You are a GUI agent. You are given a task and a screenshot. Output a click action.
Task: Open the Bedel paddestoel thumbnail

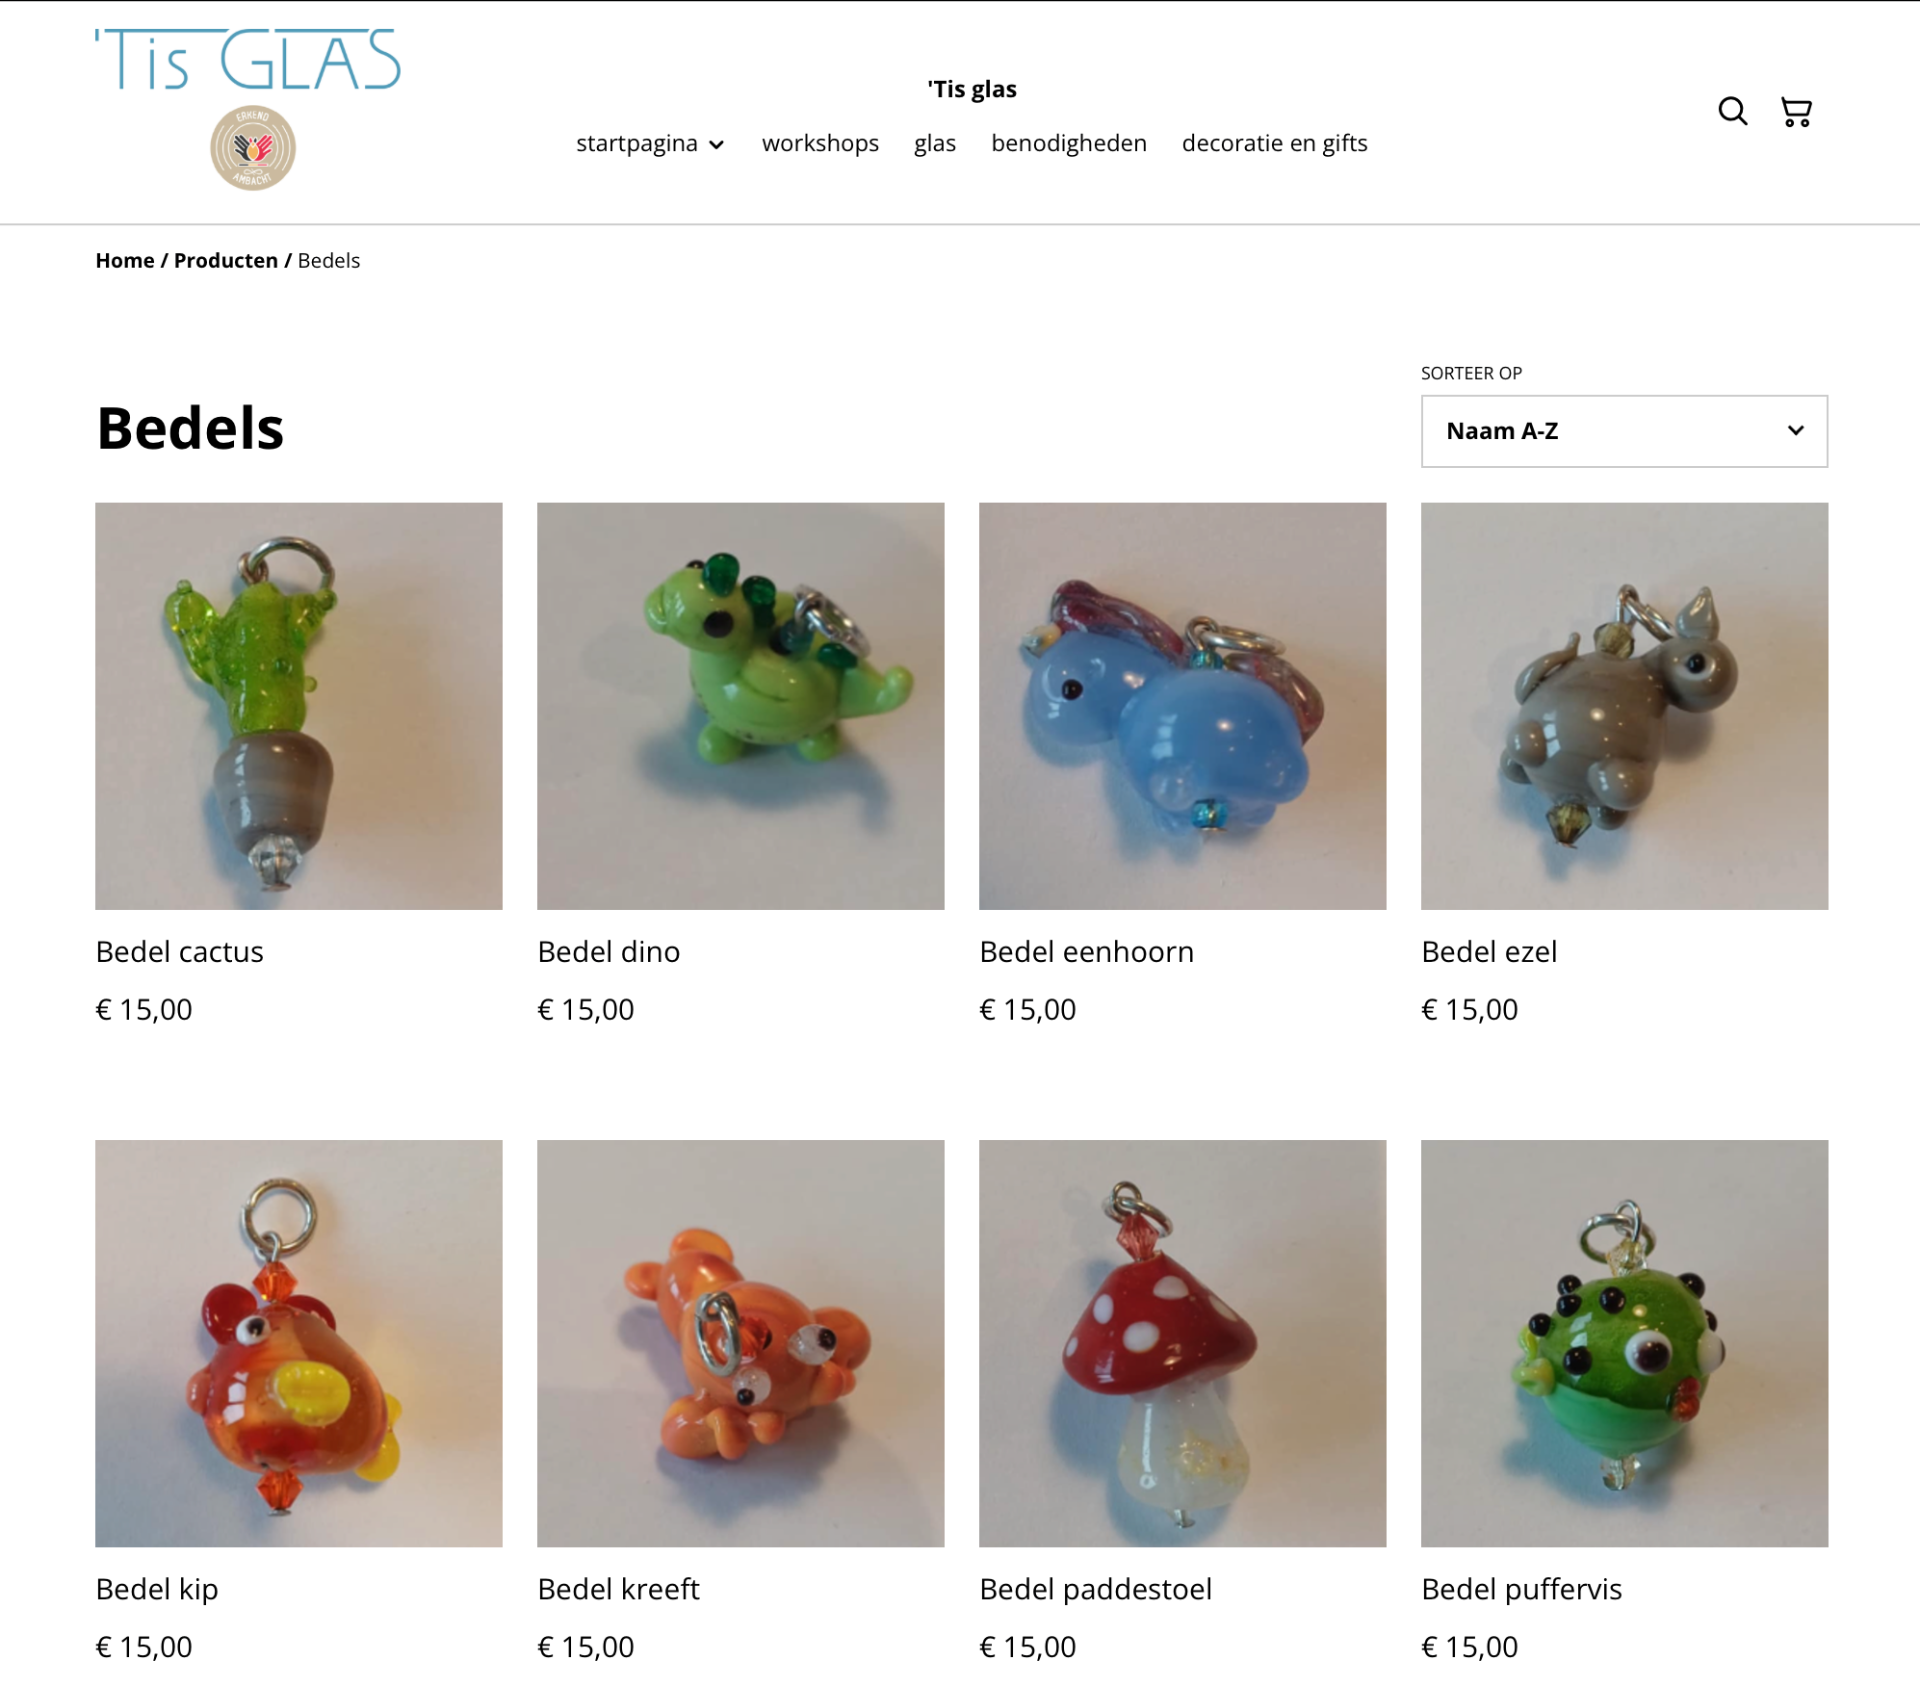1183,1343
